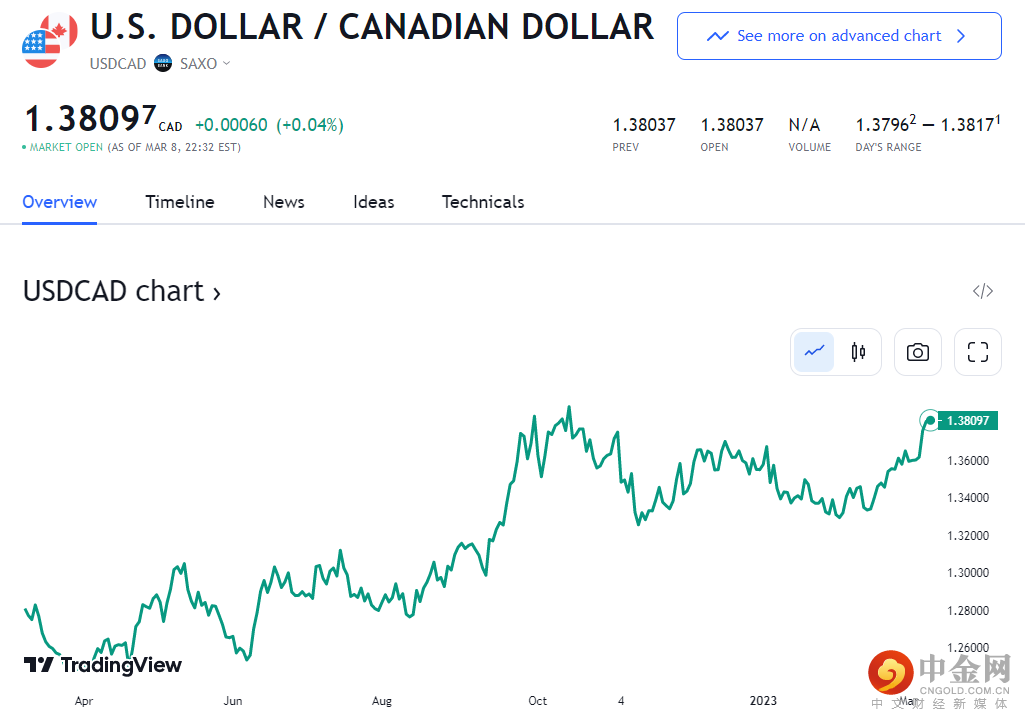
Task: Open the Ideas tab
Action: [373, 202]
